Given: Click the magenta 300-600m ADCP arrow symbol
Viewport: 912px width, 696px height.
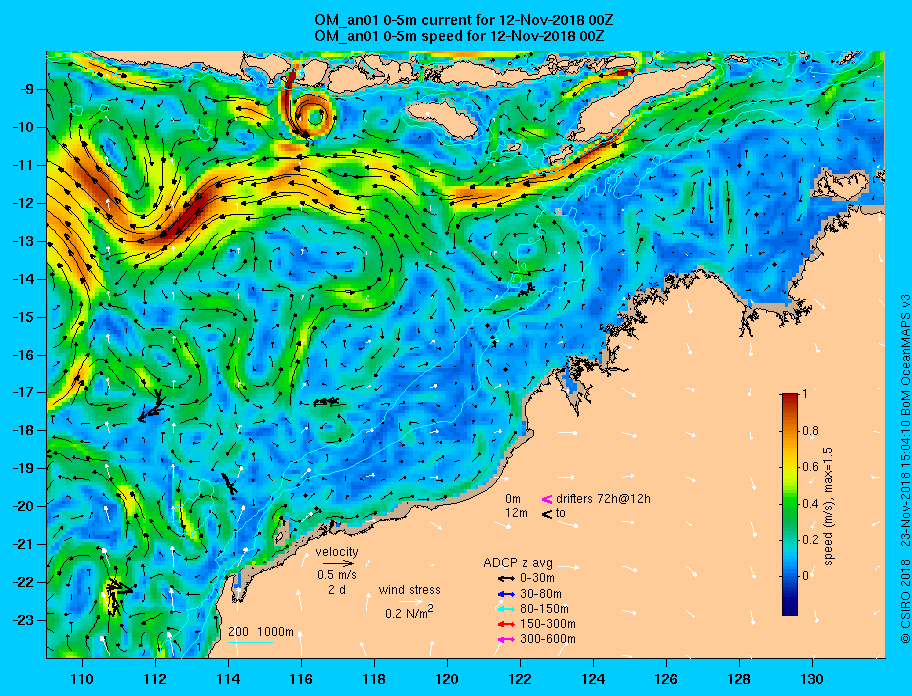Looking at the screenshot, I should pyautogui.click(x=506, y=640).
